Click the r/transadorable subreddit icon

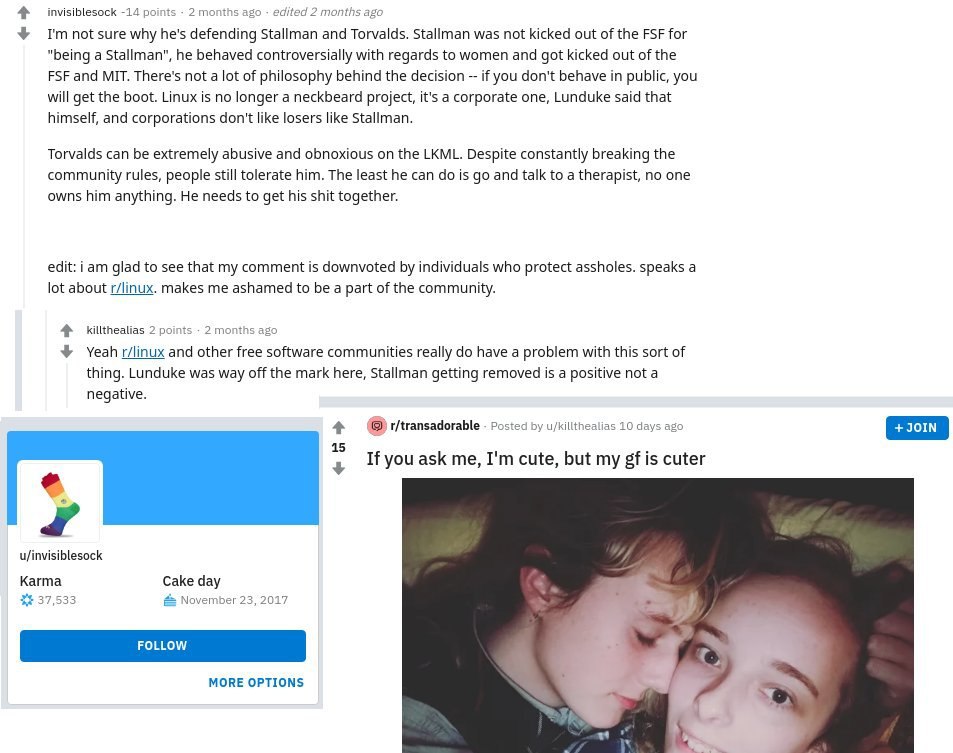coord(377,426)
